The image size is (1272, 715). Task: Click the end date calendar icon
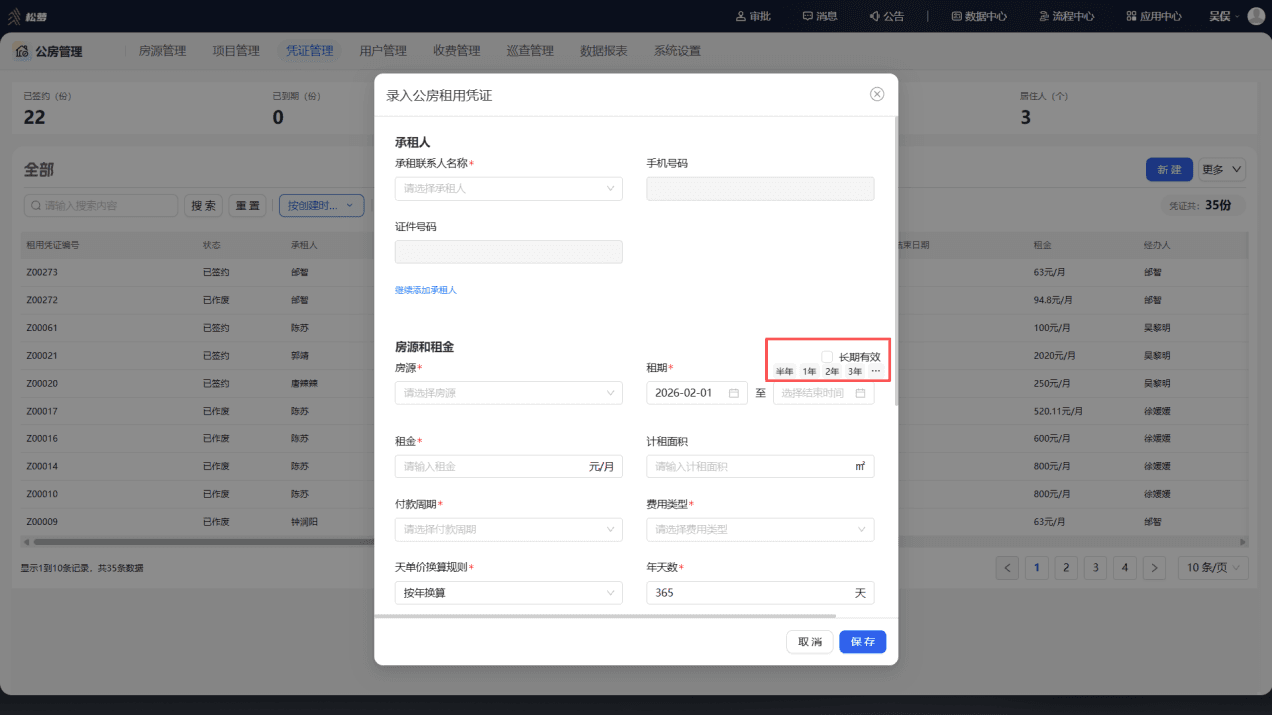coord(860,393)
